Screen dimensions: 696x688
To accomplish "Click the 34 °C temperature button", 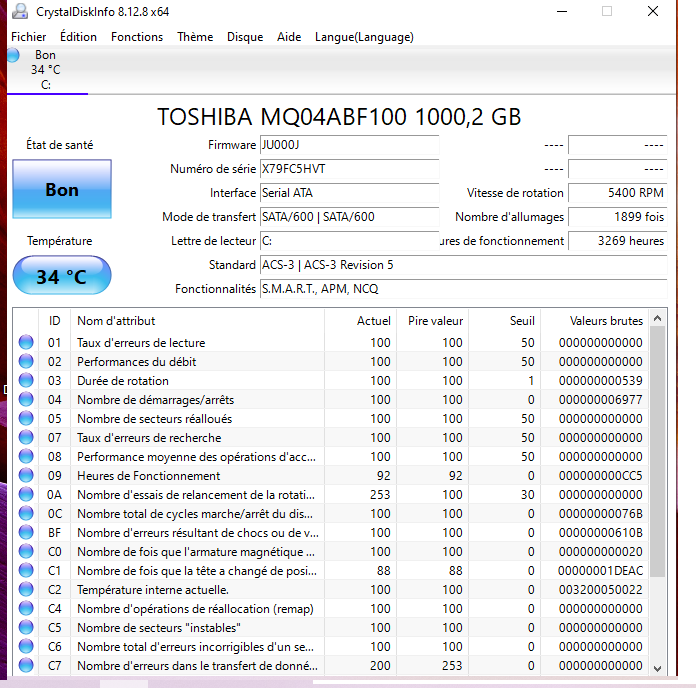I will pyautogui.click(x=62, y=275).
